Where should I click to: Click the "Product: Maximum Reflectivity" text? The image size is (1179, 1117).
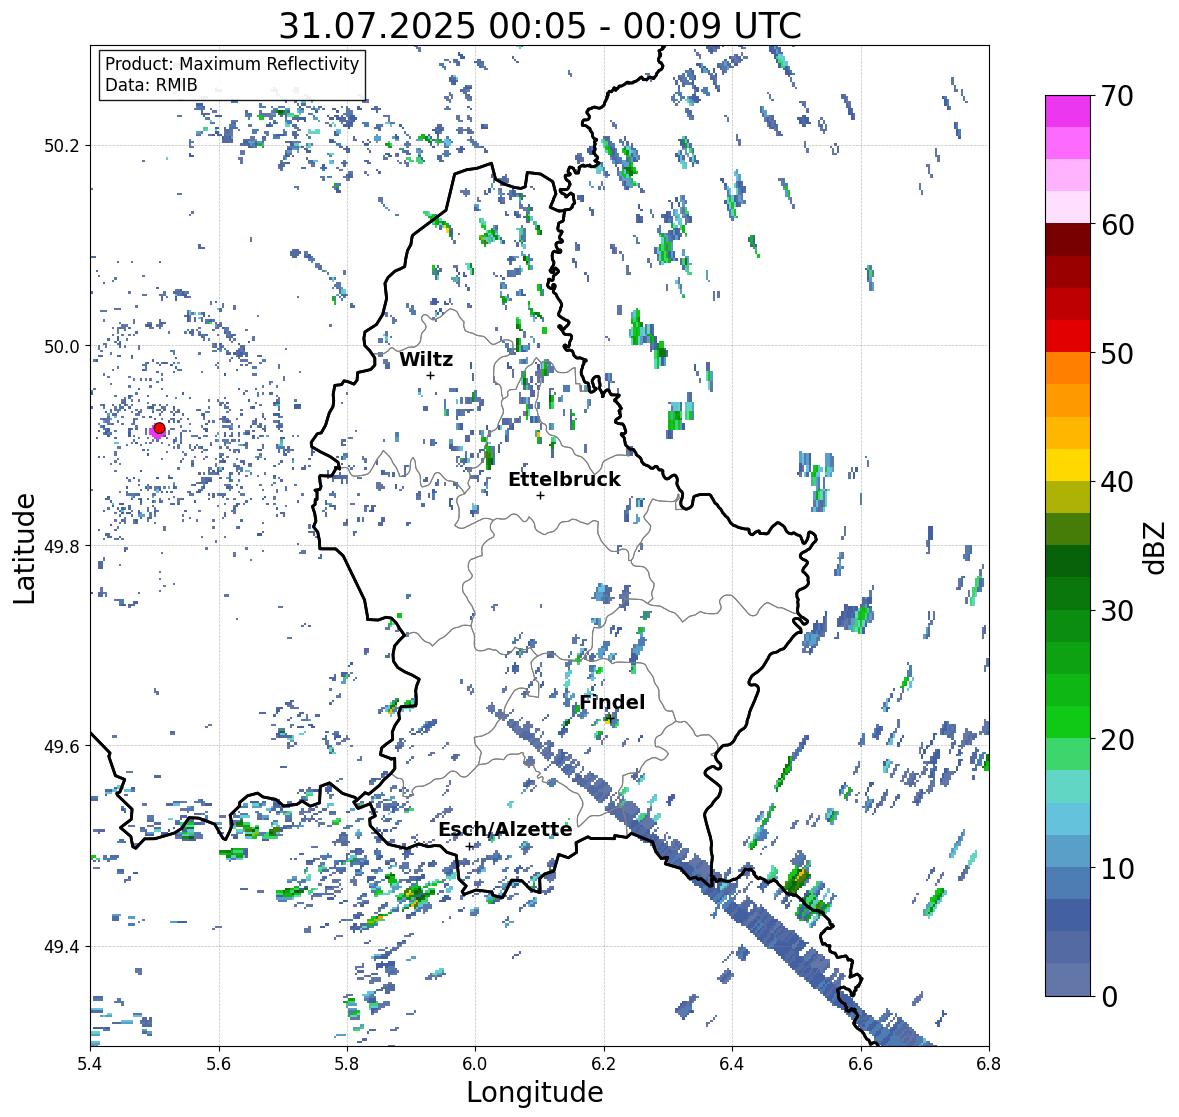click(x=232, y=64)
